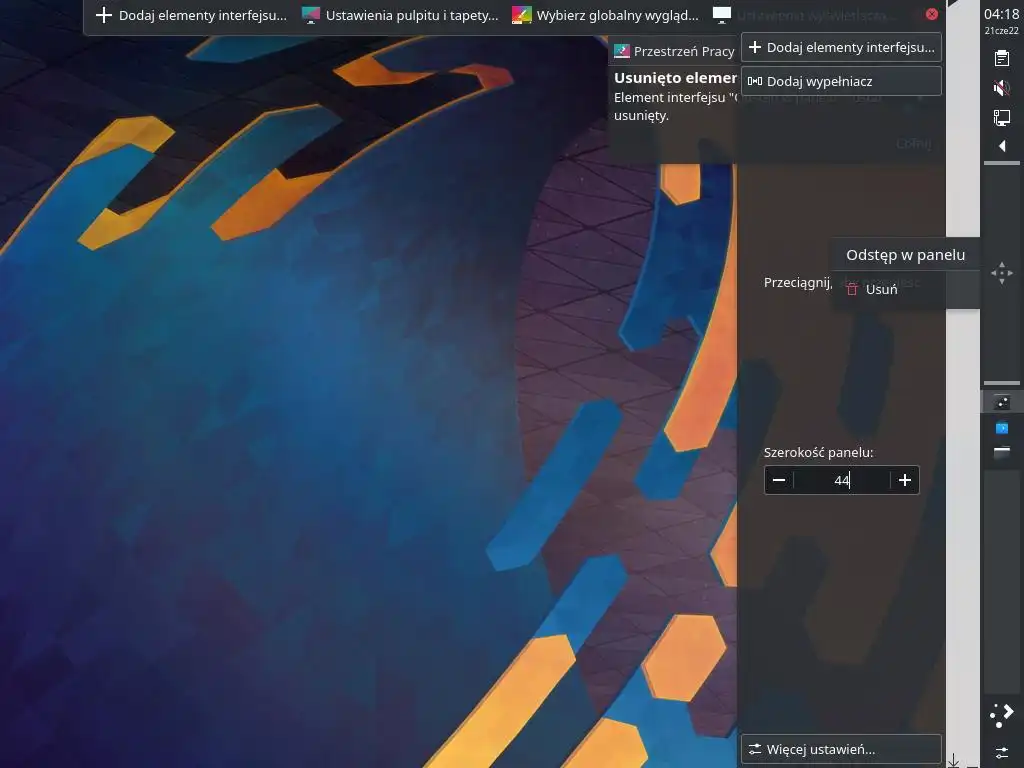The height and width of the screenshot is (768, 1024).
Task: Unmute via the muted speaker tray icon
Action: [x=1001, y=88]
